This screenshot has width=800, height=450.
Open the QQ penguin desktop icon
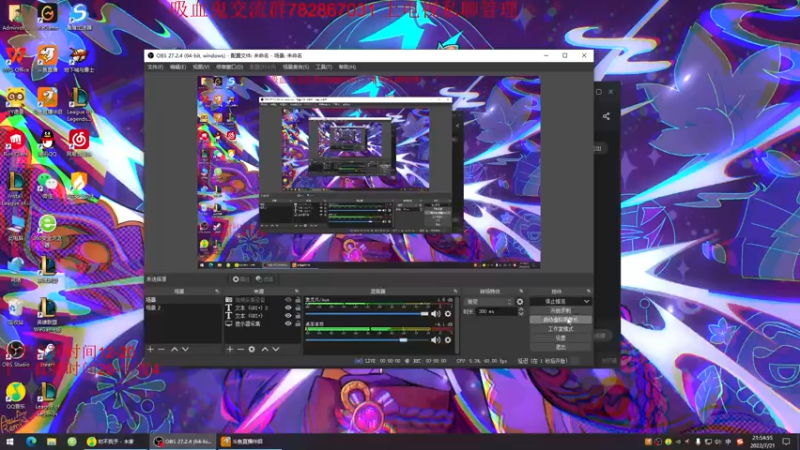(47, 142)
